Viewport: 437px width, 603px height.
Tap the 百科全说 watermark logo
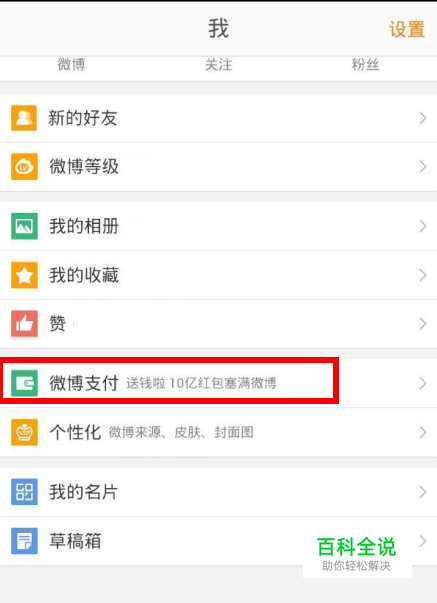point(357,553)
